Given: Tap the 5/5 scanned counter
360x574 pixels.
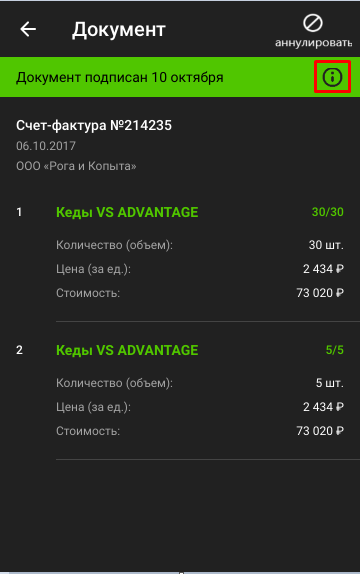Looking at the screenshot, I should [x=335, y=350].
